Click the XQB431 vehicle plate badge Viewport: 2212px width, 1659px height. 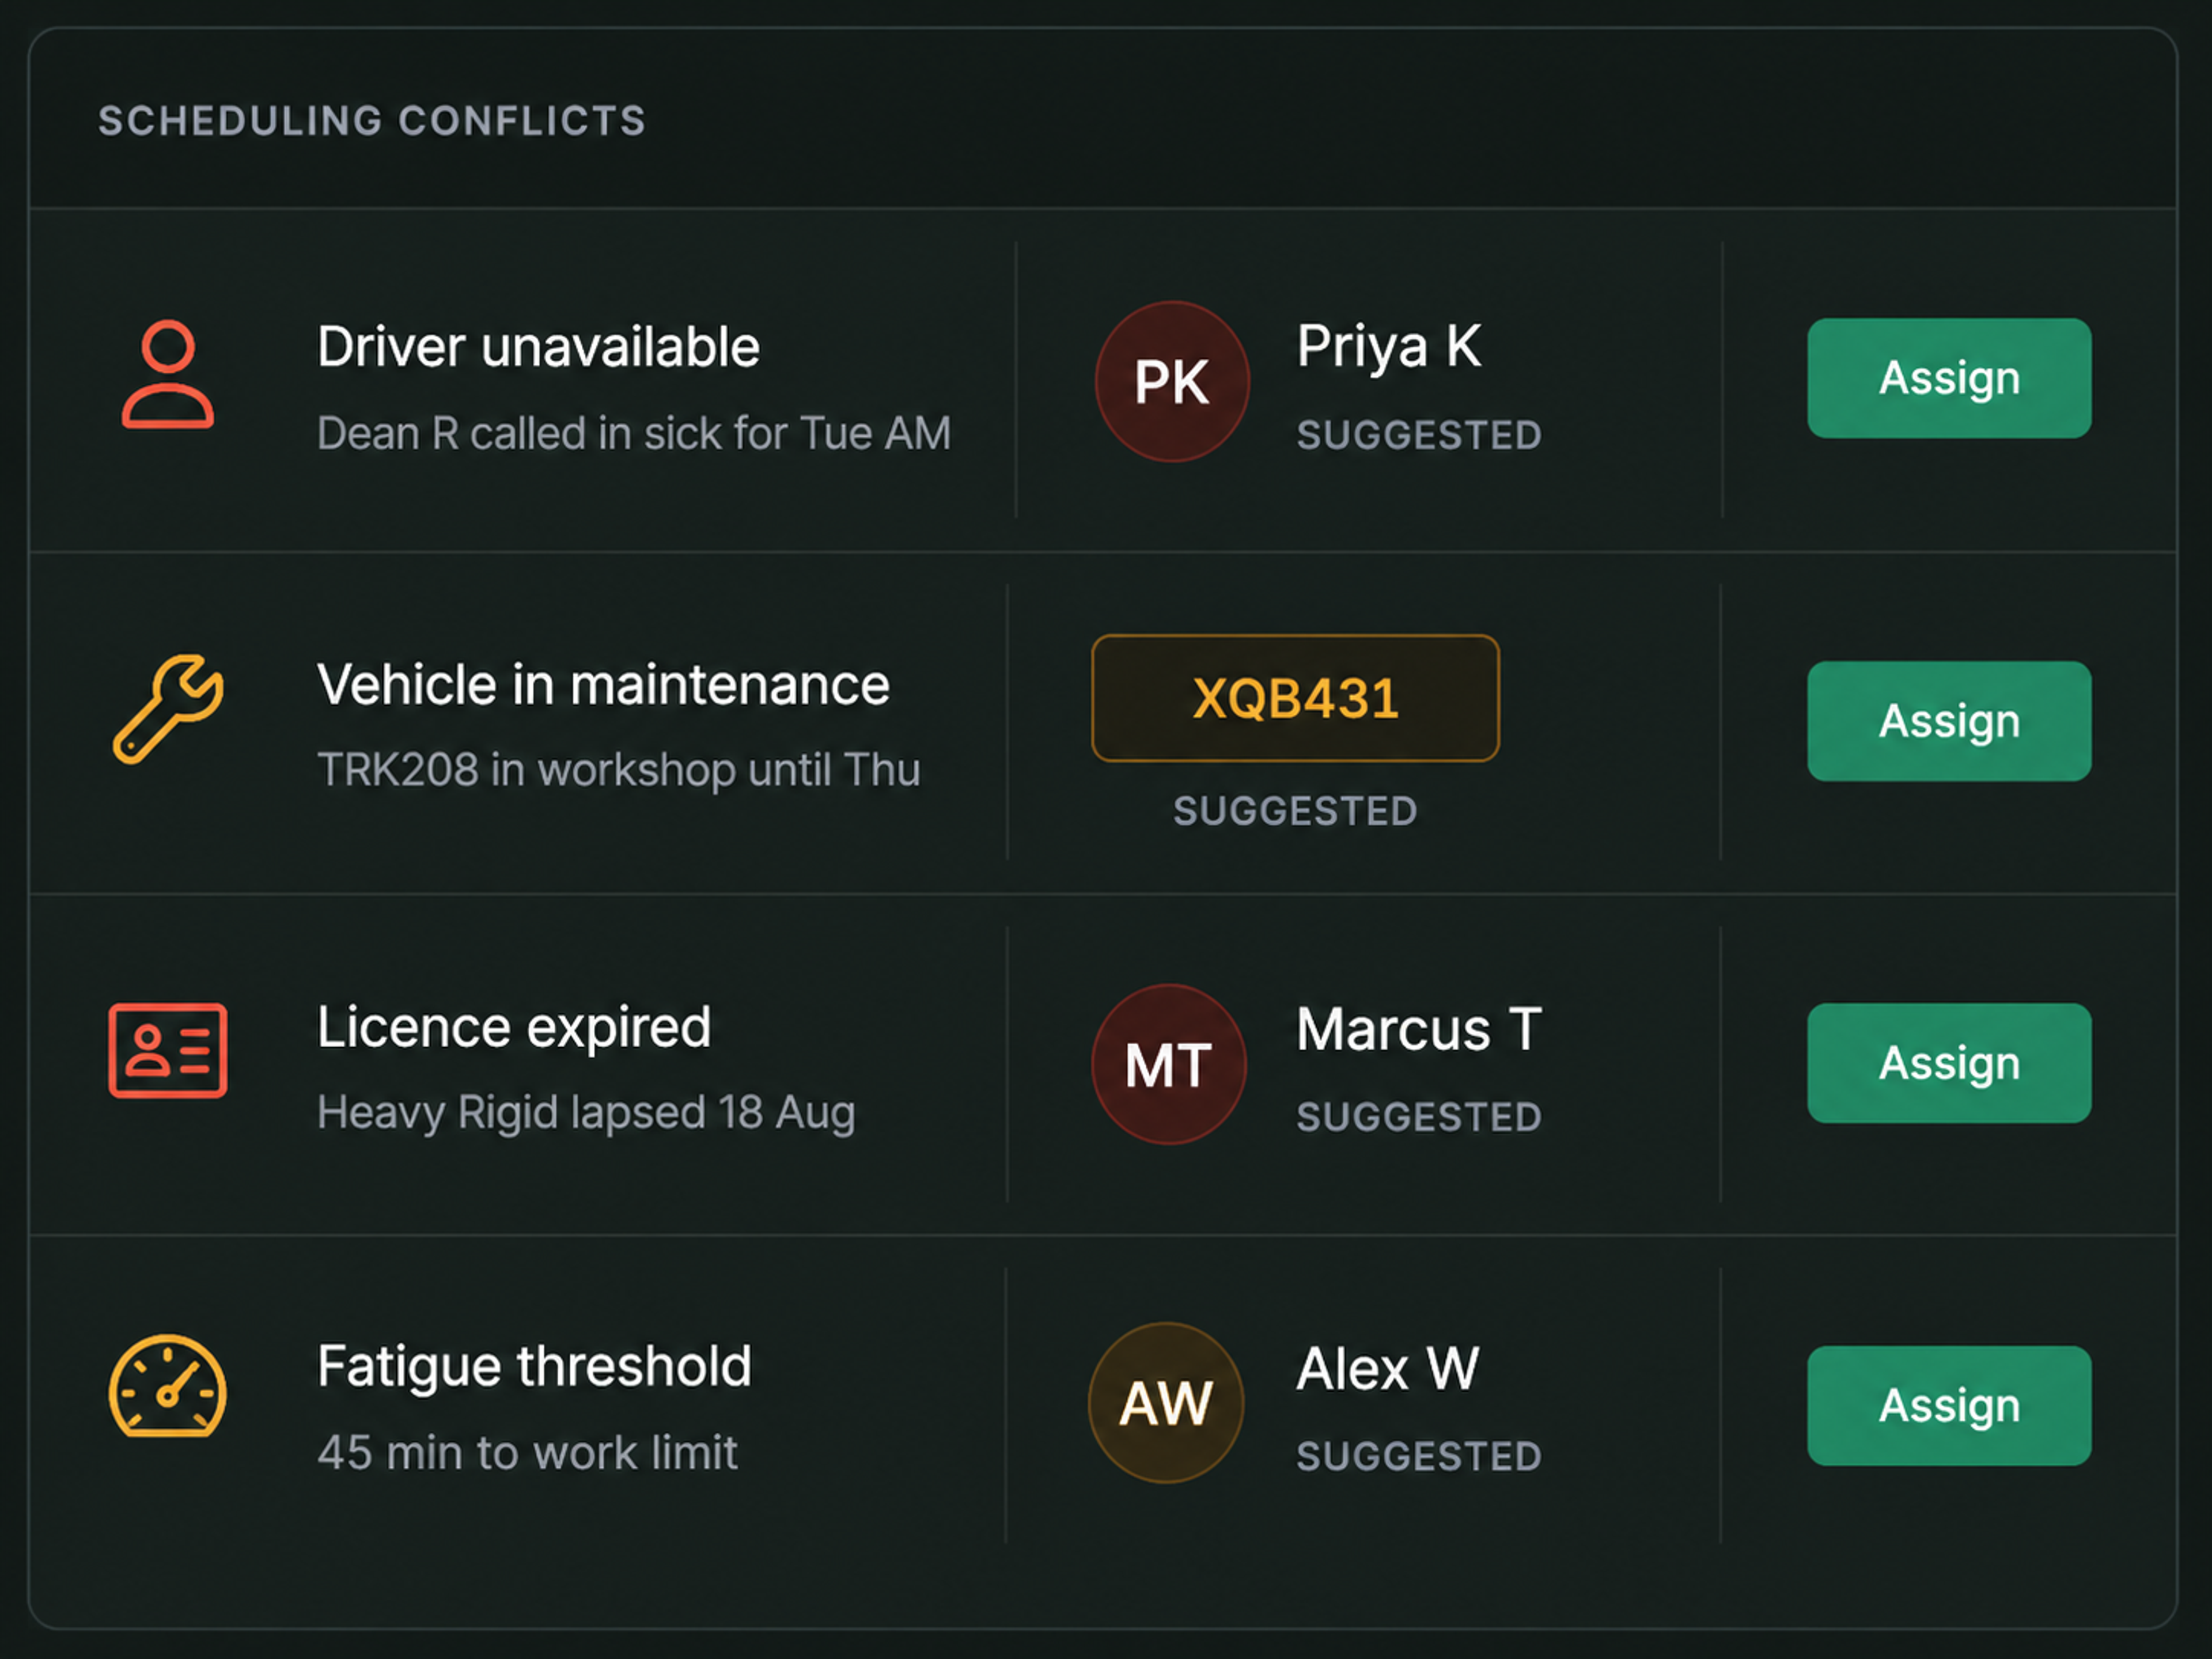point(1295,698)
